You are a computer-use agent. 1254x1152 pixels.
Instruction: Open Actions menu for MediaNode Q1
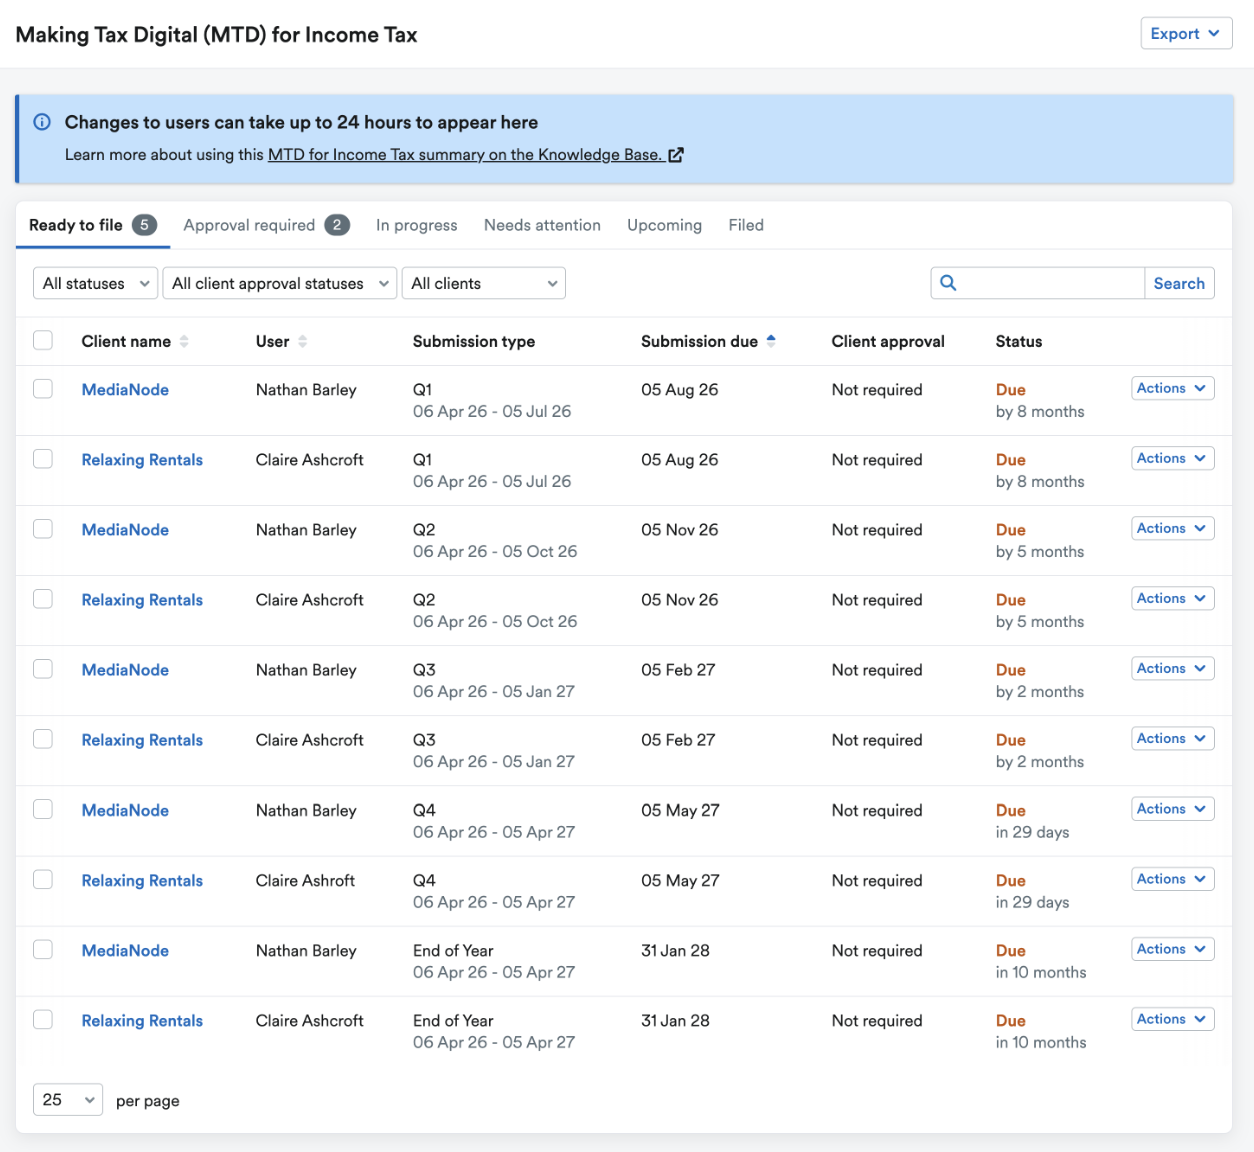point(1173,388)
